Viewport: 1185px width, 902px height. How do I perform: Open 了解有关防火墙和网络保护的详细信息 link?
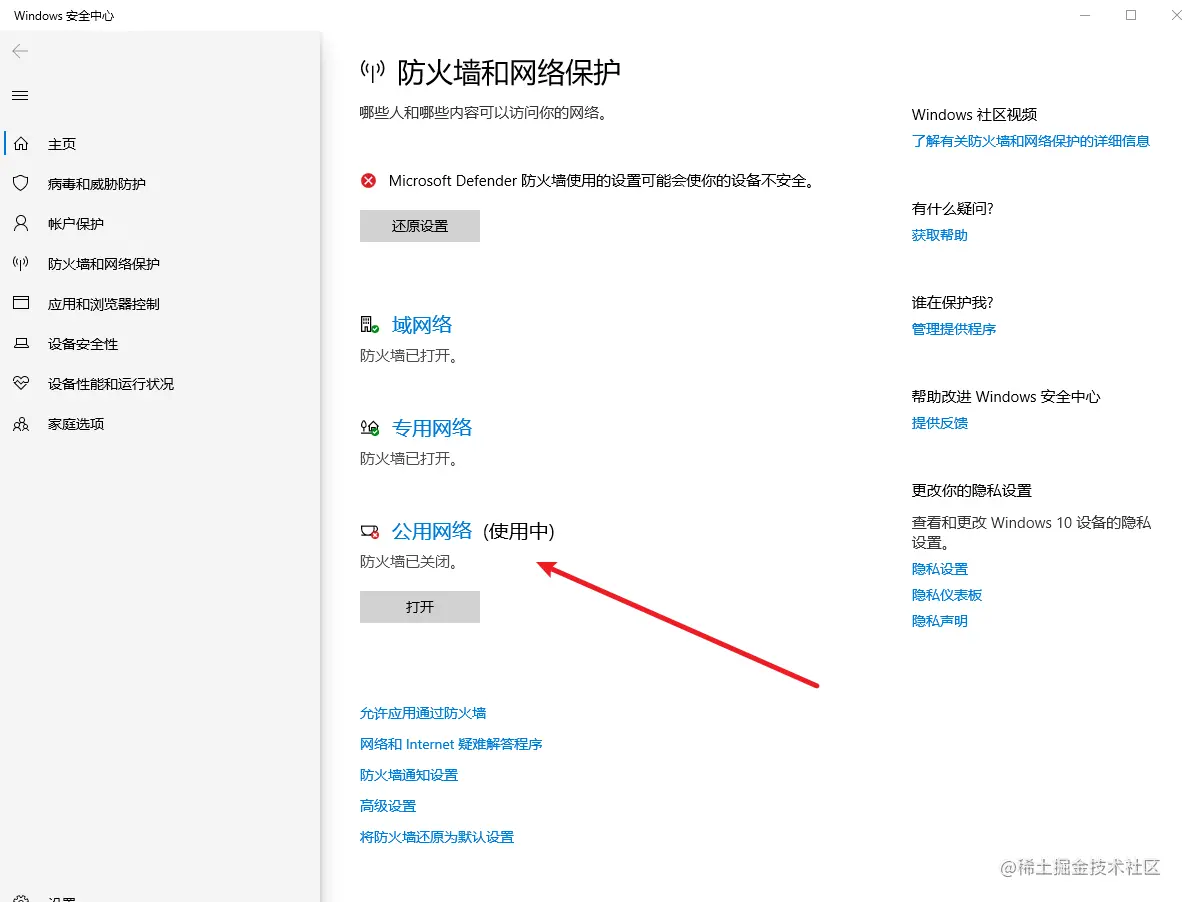(1031, 141)
